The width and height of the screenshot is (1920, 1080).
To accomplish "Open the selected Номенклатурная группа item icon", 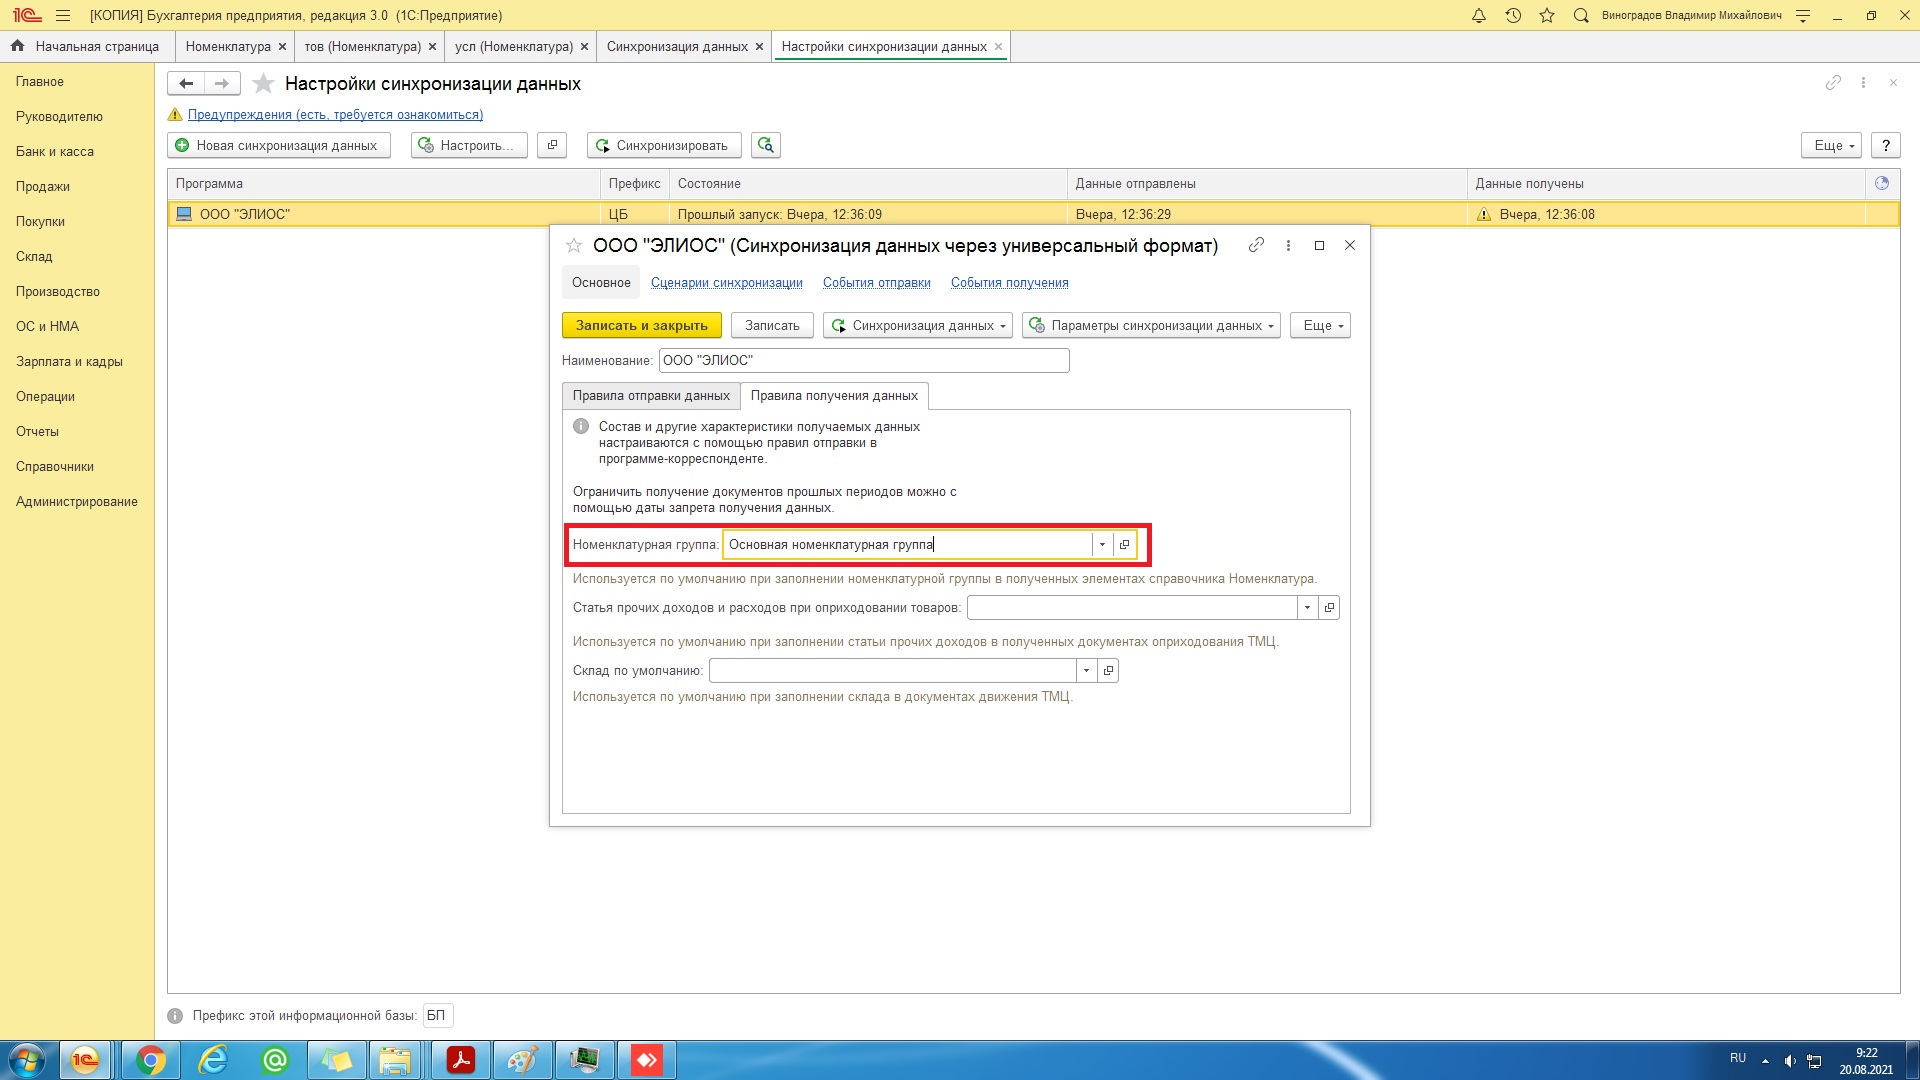I will (1124, 544).
